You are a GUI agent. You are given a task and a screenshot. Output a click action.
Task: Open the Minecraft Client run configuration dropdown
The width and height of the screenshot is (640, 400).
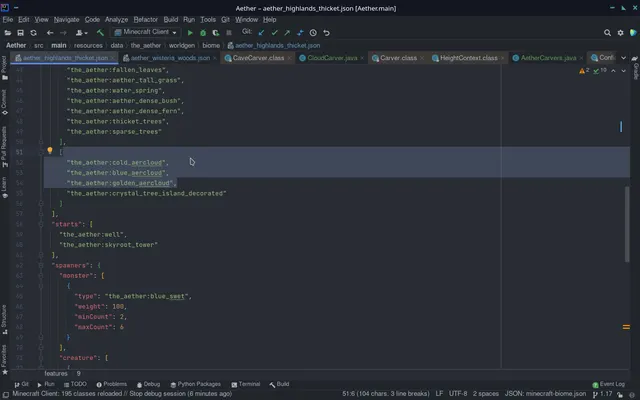click(146, 32)
